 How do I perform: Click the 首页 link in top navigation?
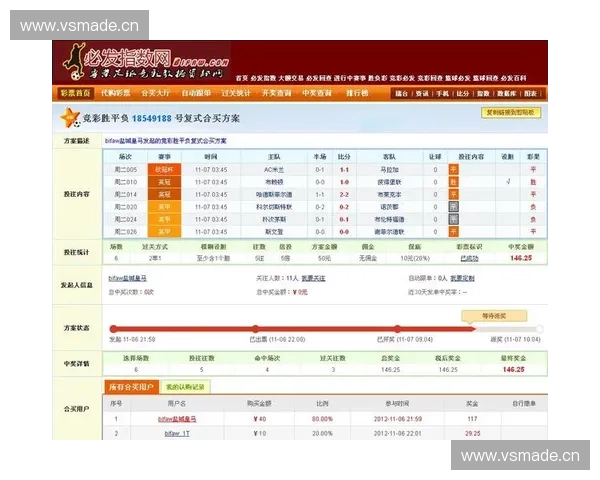[x=241, y=78]
